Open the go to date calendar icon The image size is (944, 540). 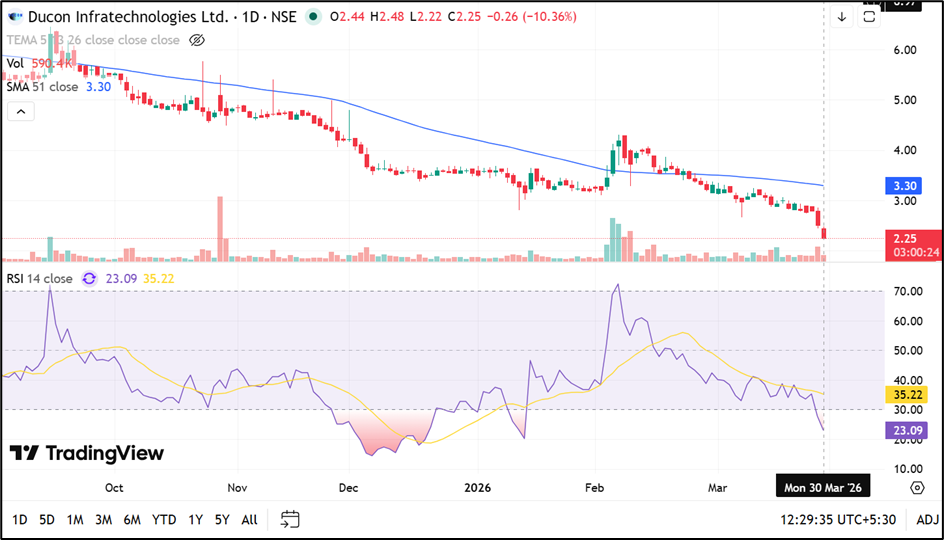coord(290,519)
